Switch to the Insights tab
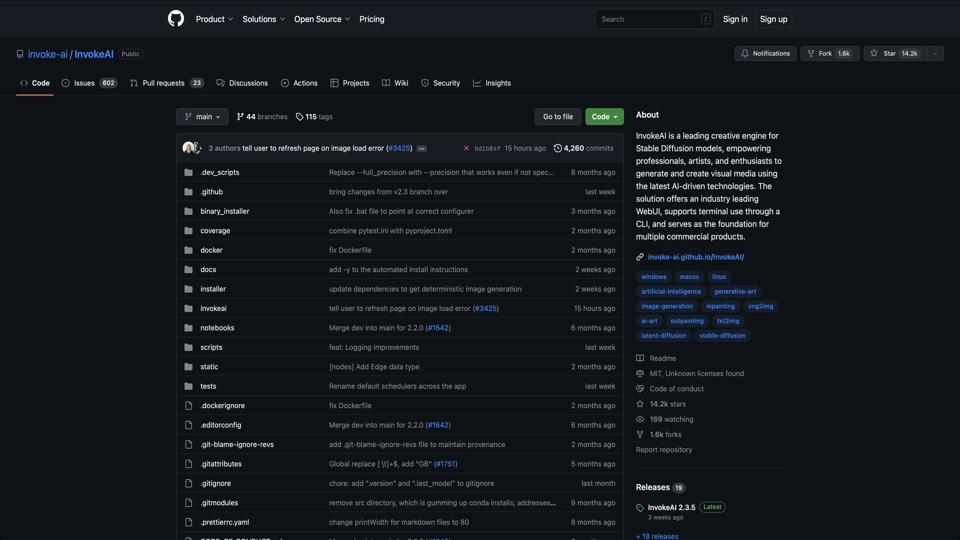 point(492,83)
